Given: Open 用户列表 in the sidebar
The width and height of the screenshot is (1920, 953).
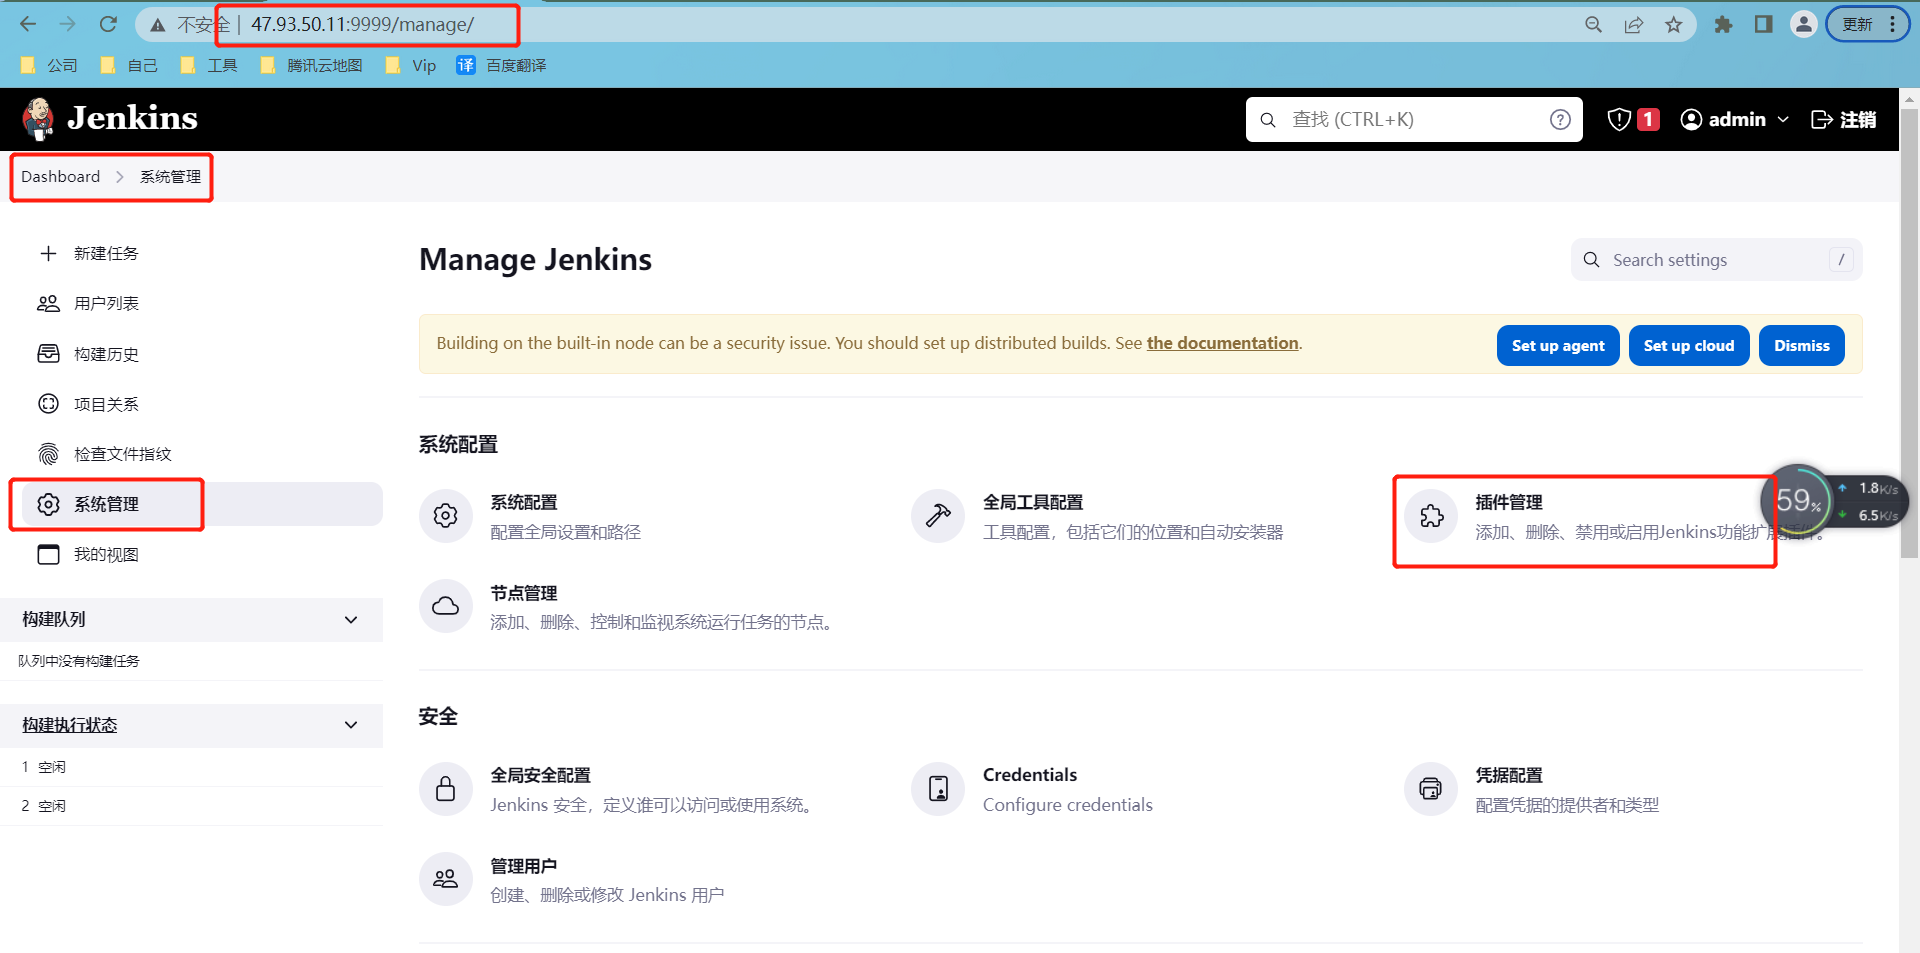Looking at the screenshot, I should coord(105,304).
